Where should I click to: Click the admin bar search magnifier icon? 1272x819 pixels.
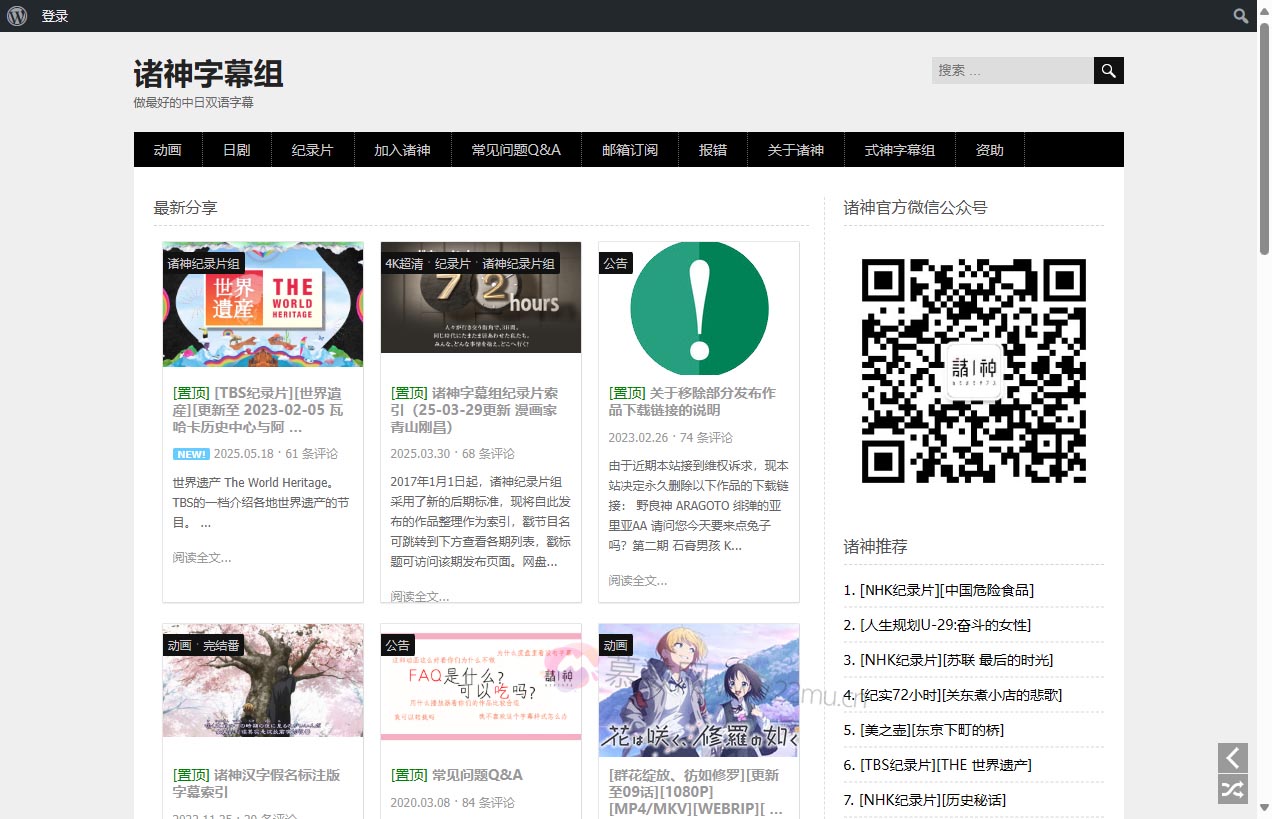1240,16
